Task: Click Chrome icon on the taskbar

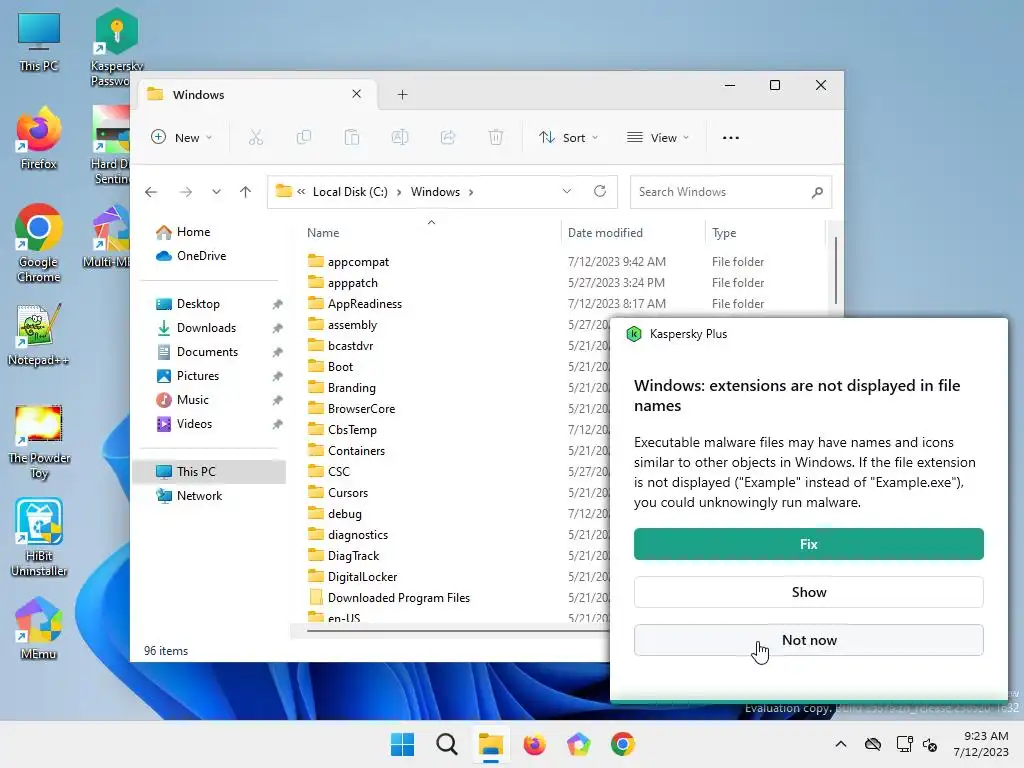Action: (x=622, y=744)
